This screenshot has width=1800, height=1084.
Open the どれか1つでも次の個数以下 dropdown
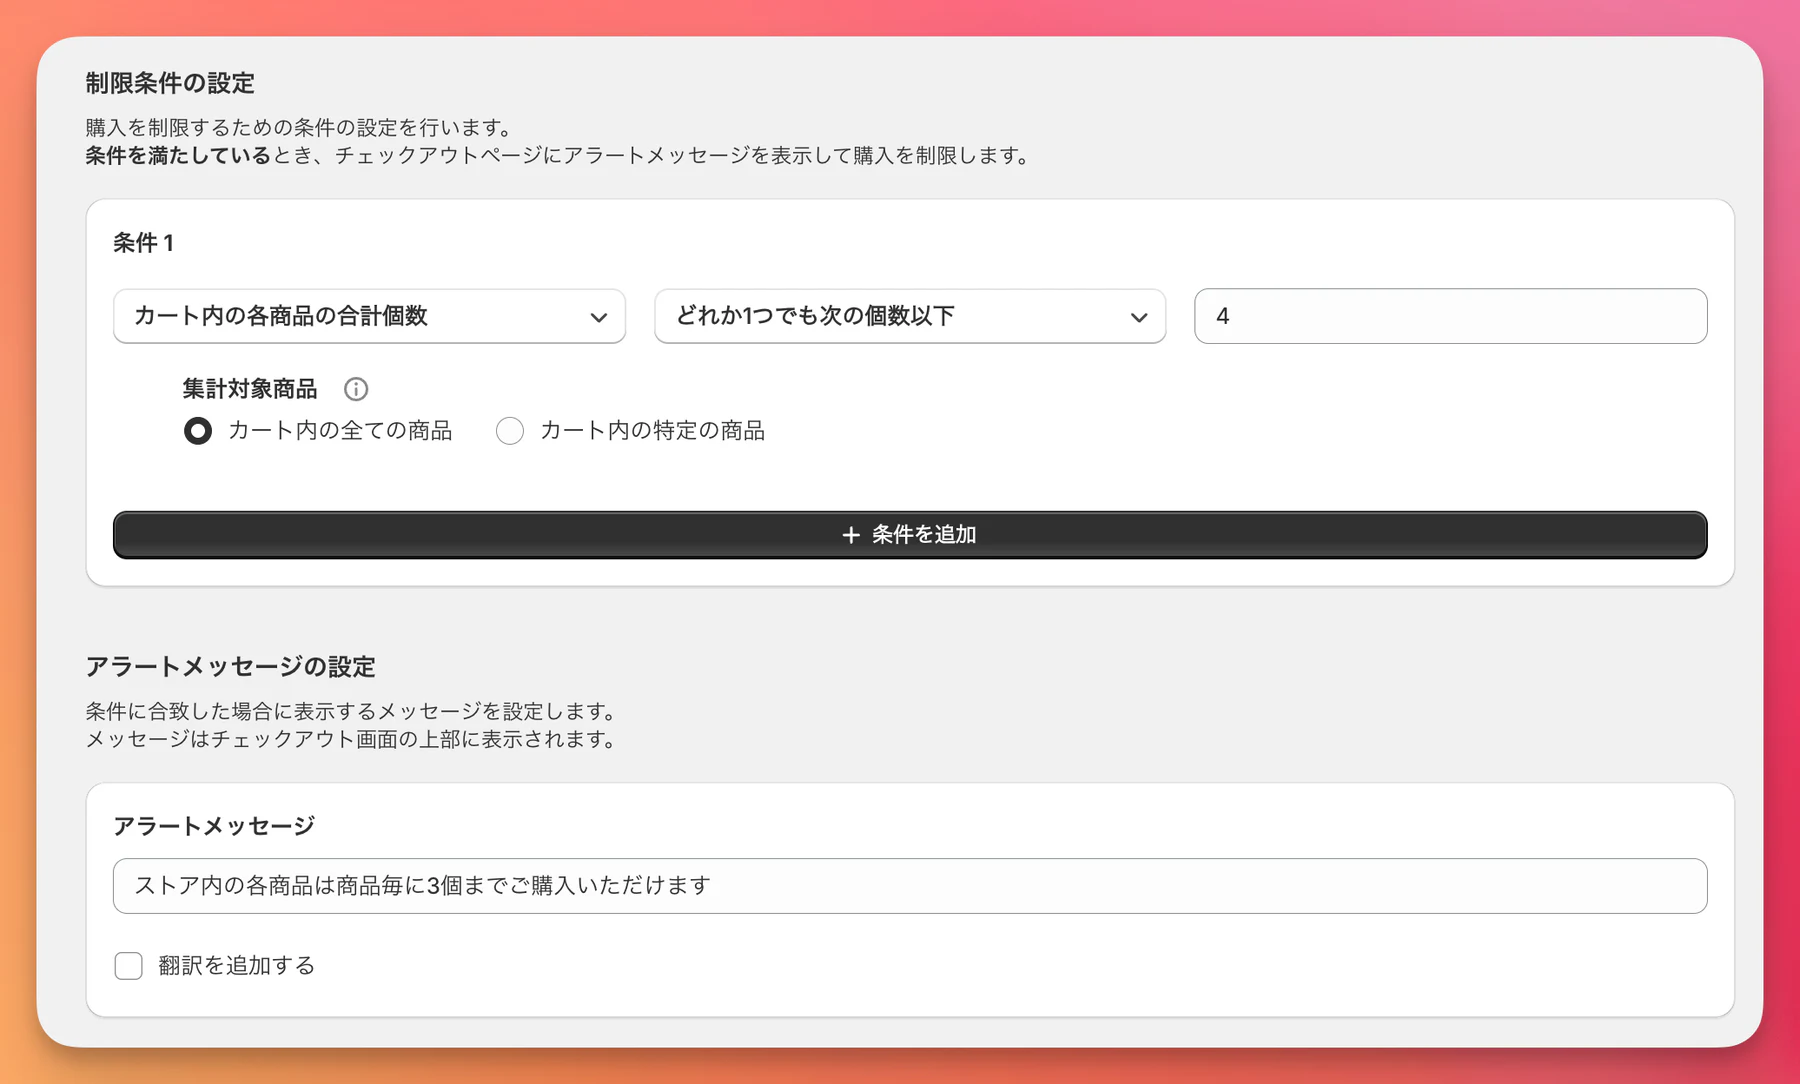[910, 316]
